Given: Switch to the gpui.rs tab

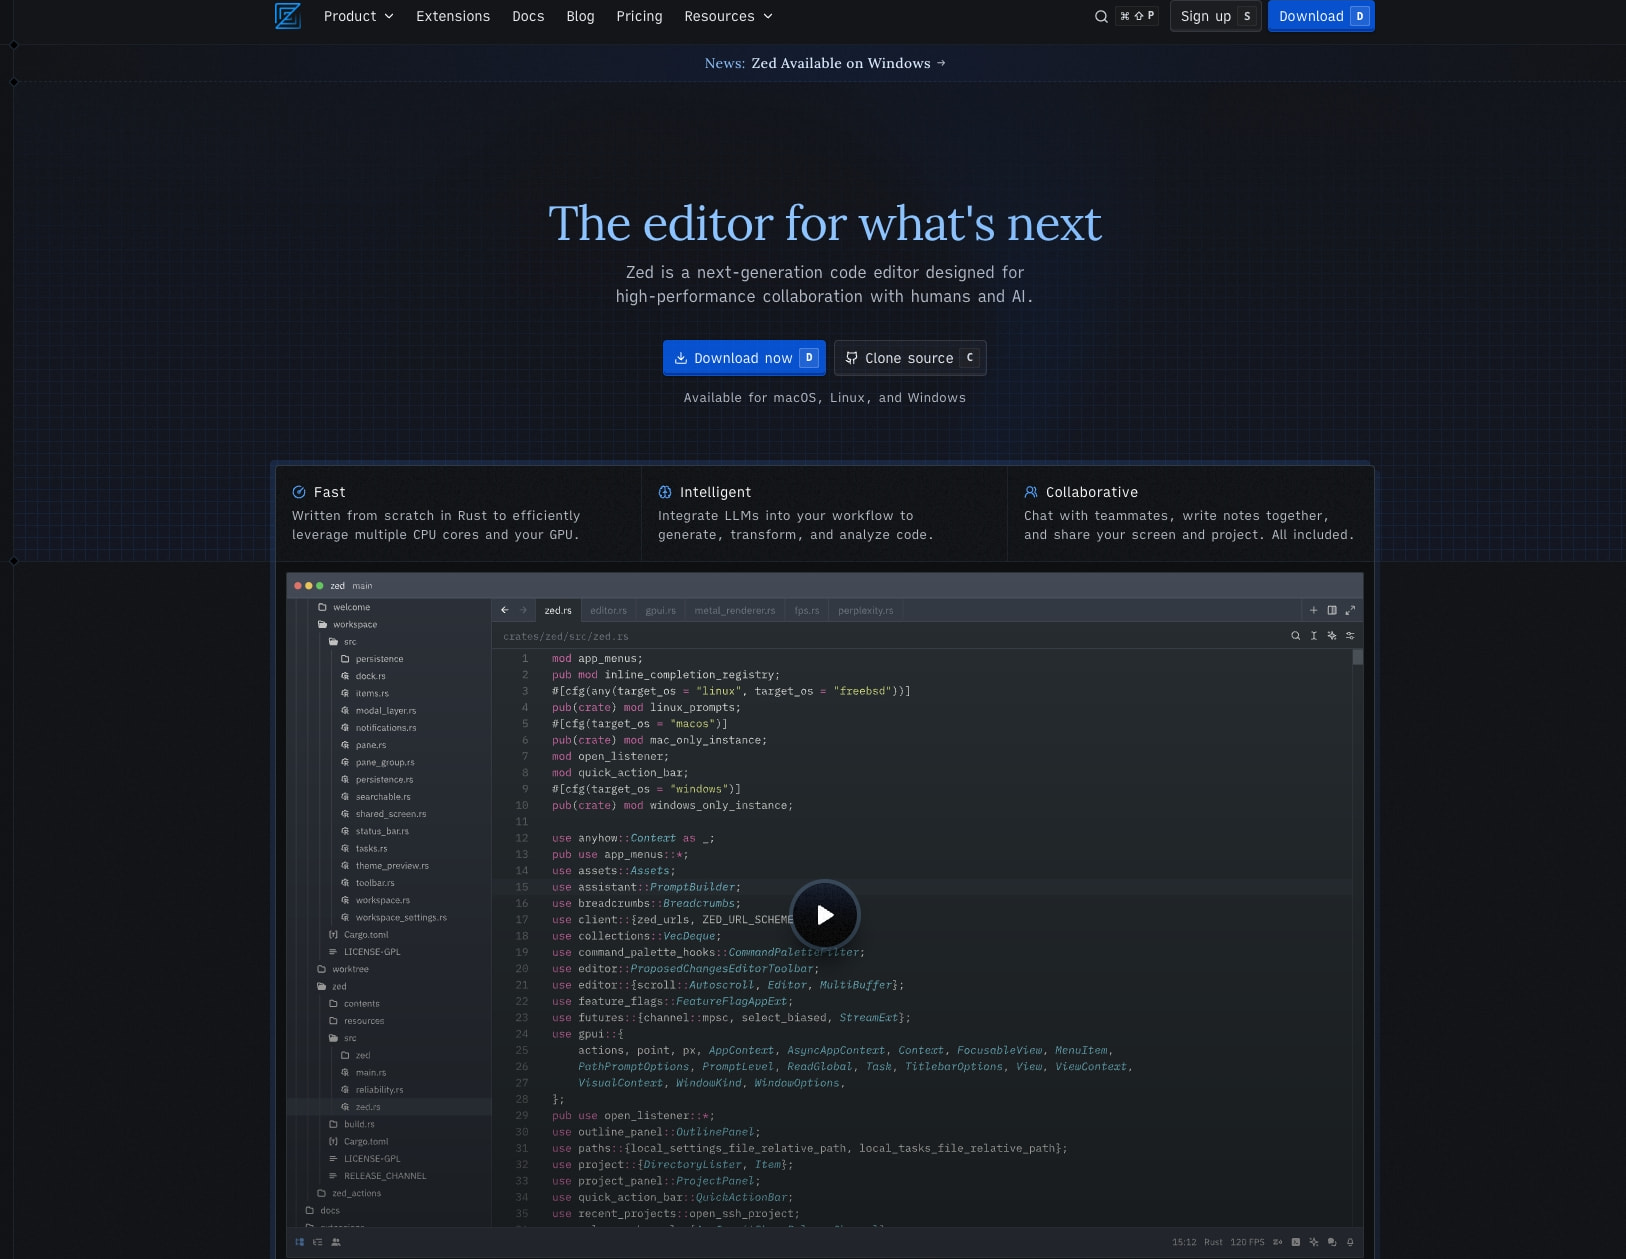Looking at the screenshot, I should coord(660,610).
